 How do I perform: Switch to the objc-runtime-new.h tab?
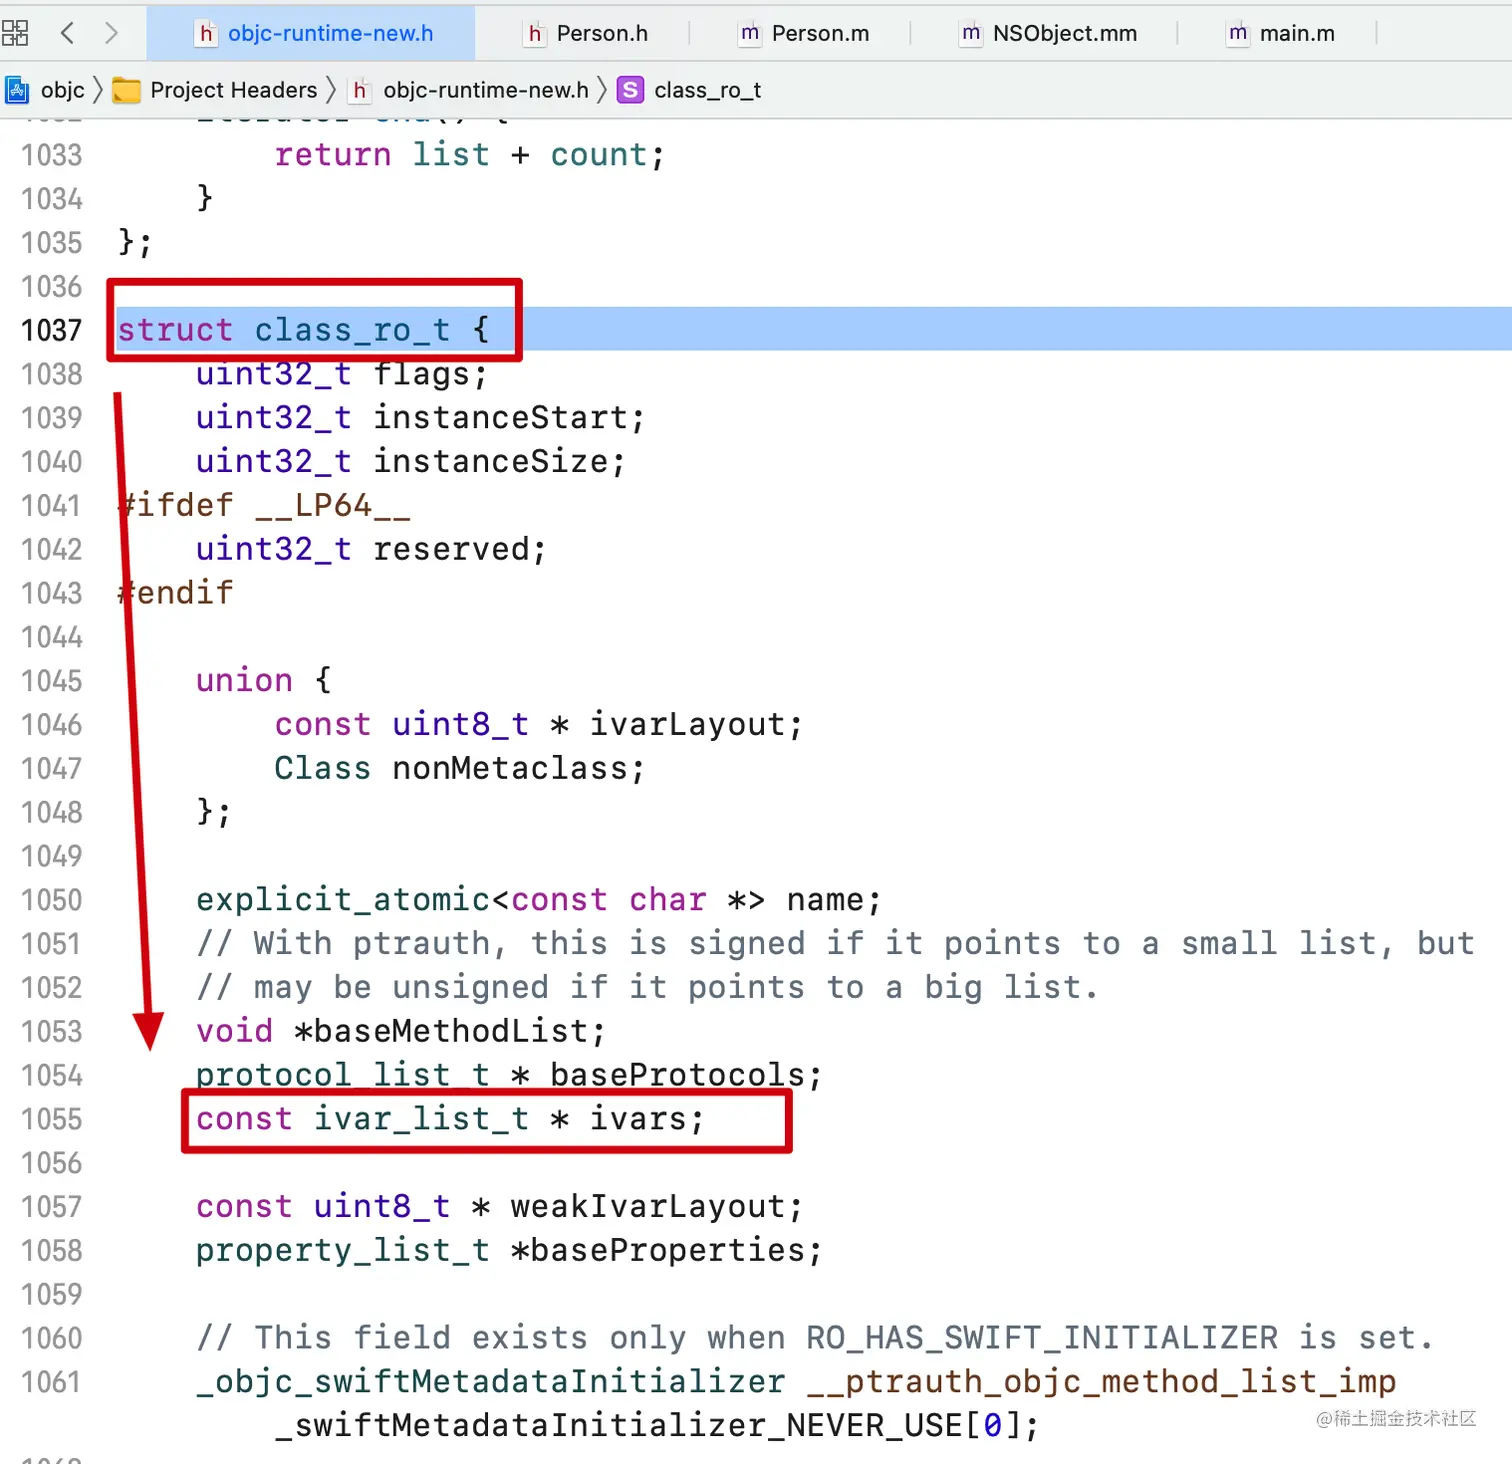tap(311, 33)
